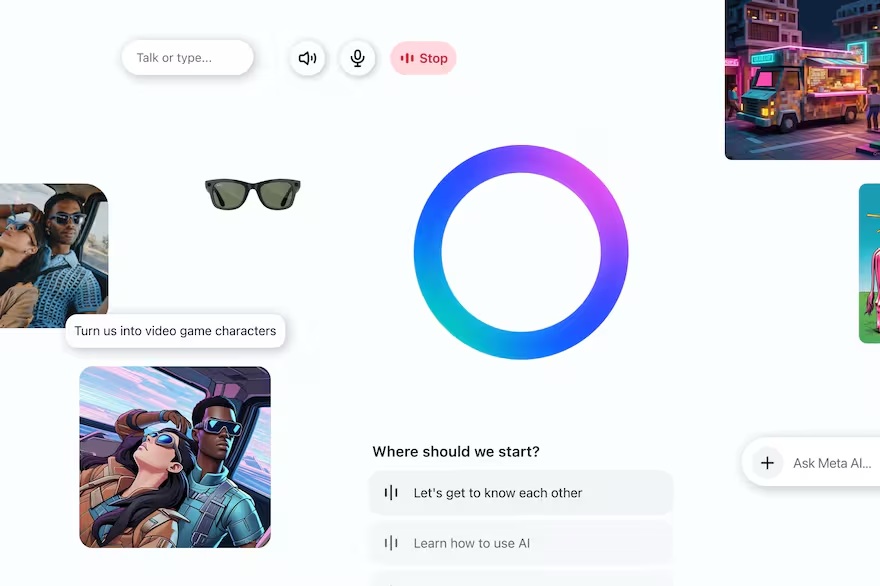Stop the voice conversation
The image size is (880, 586).
pyautogui.click(x=424, y=58)
